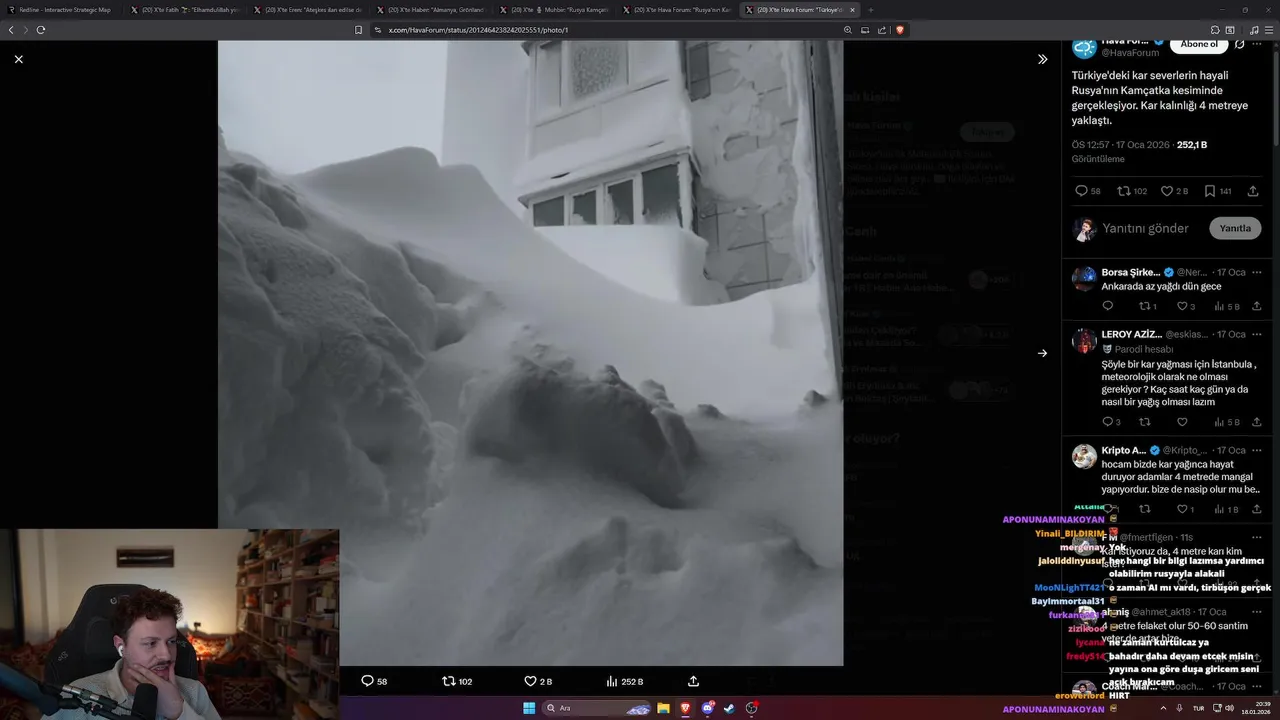Open the browser hamburger menu

(1269, 30)
